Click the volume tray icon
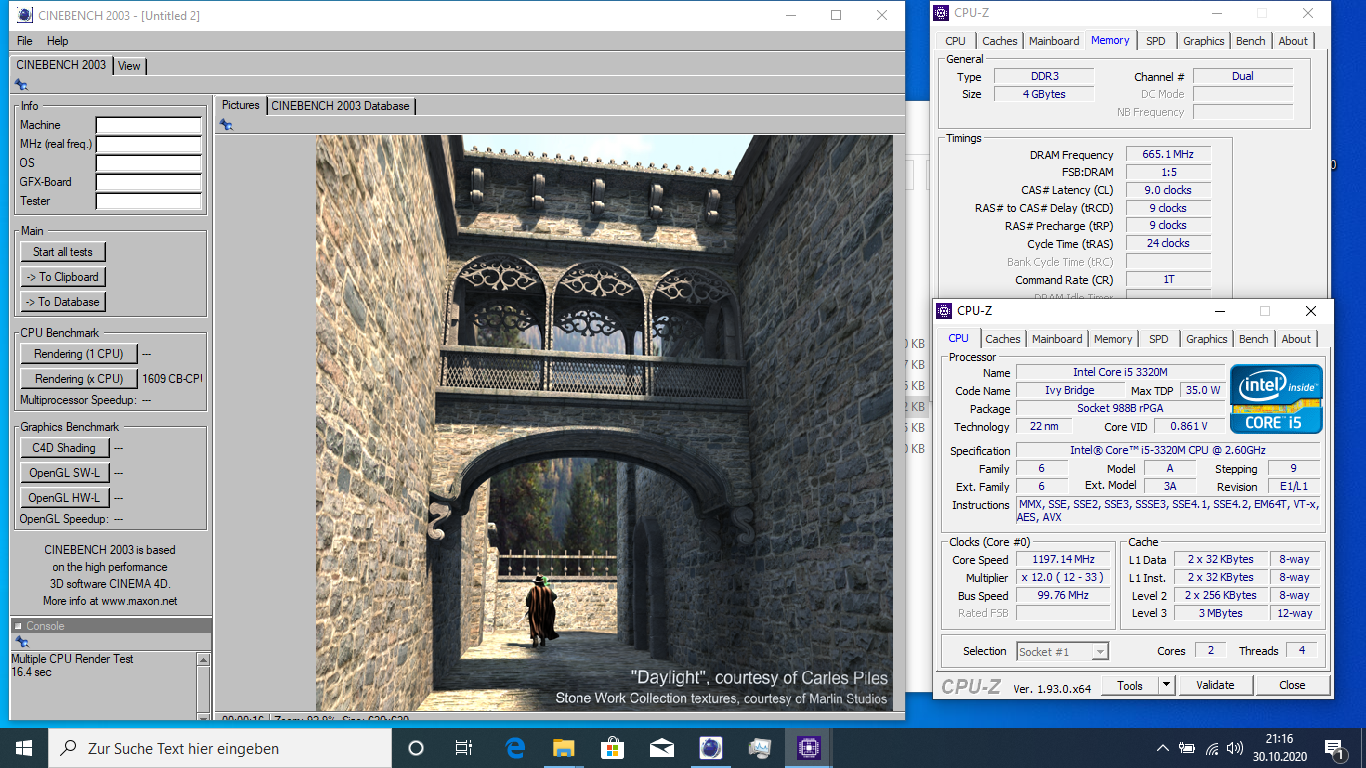This screenshot has width=1366, height=768. tap(1237, 748)
